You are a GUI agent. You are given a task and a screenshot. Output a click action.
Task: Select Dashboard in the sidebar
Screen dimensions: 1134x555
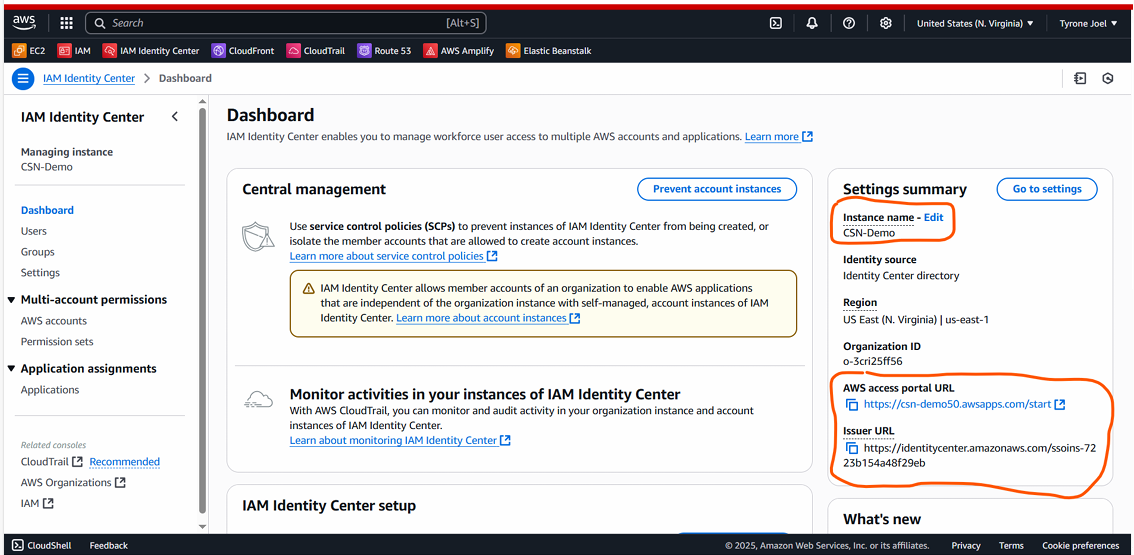pos(47,211)
